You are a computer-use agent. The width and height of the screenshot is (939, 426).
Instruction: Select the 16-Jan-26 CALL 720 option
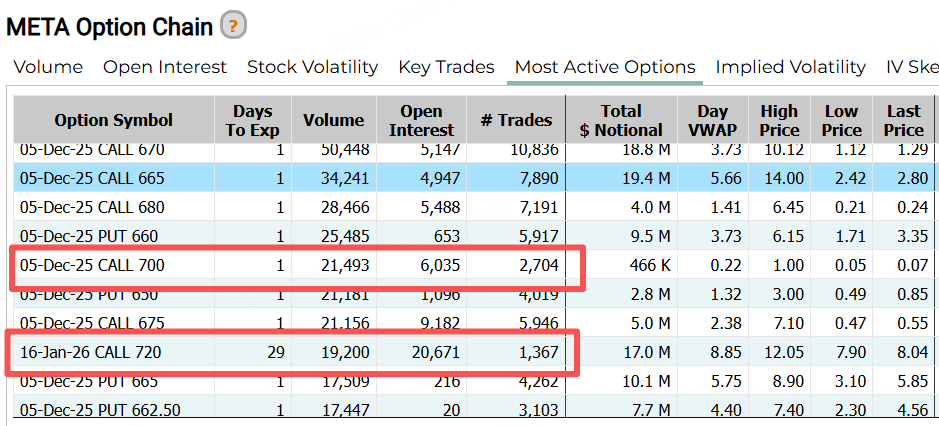[x=90, y=352]
